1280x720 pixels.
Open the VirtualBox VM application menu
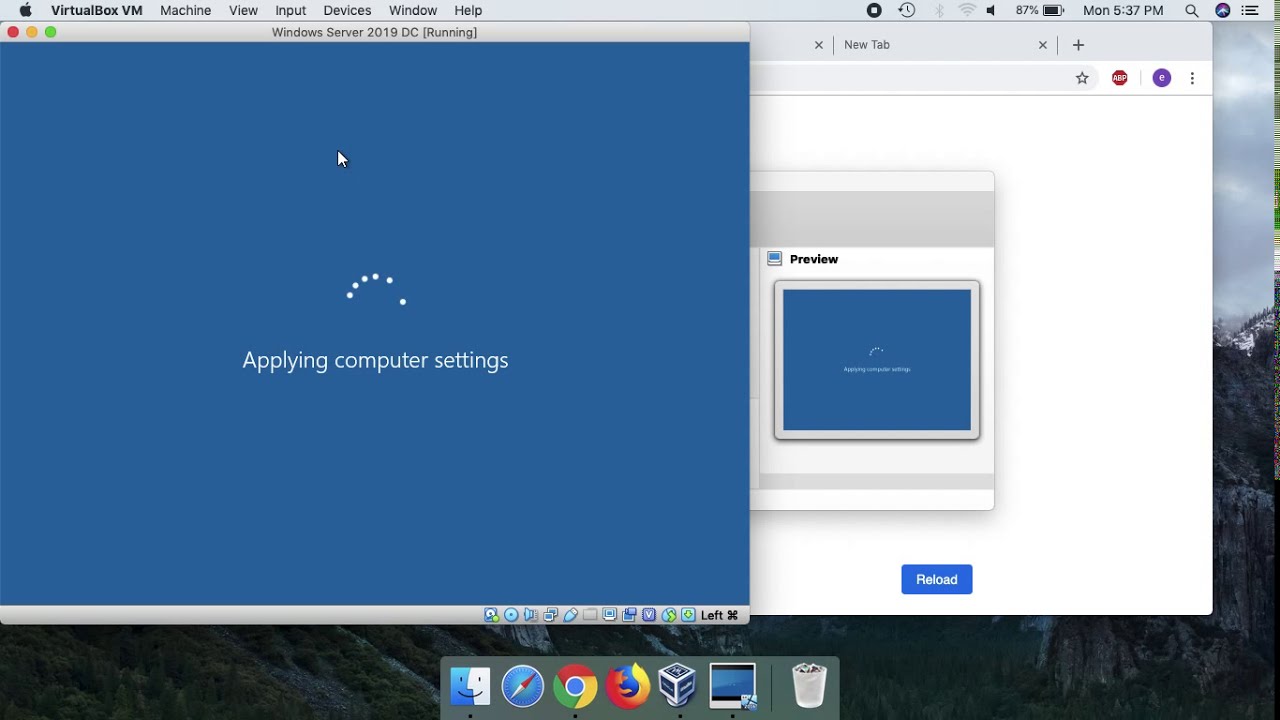pos(97,10)
